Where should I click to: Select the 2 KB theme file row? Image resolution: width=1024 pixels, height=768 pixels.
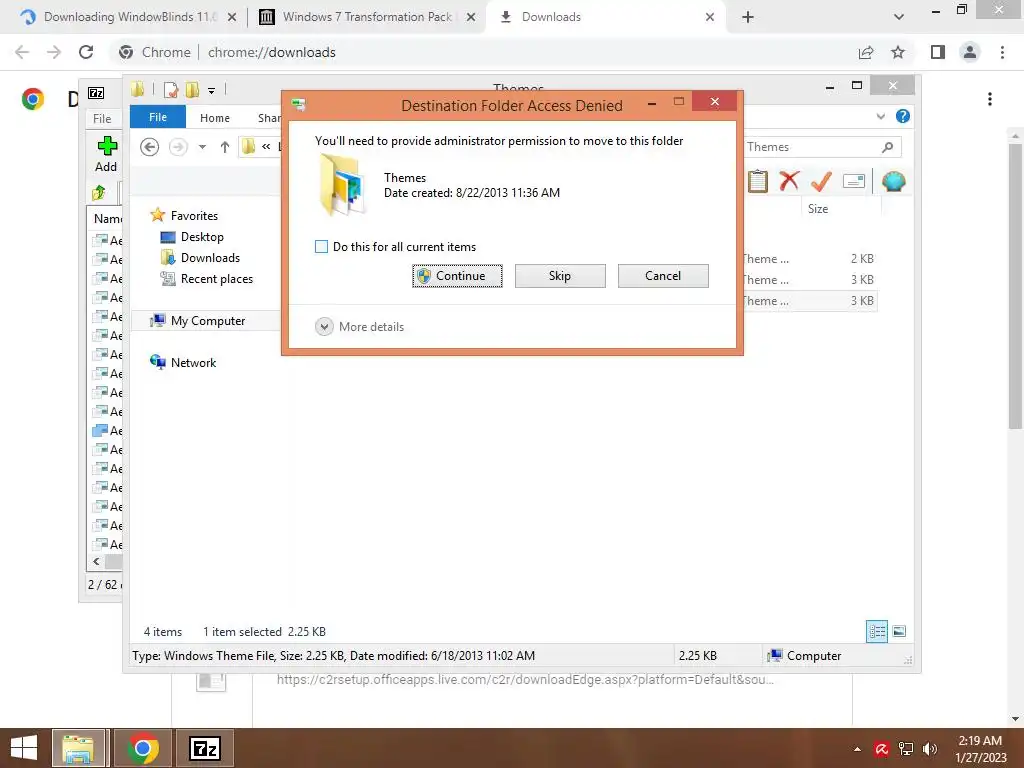click(808, 259)
